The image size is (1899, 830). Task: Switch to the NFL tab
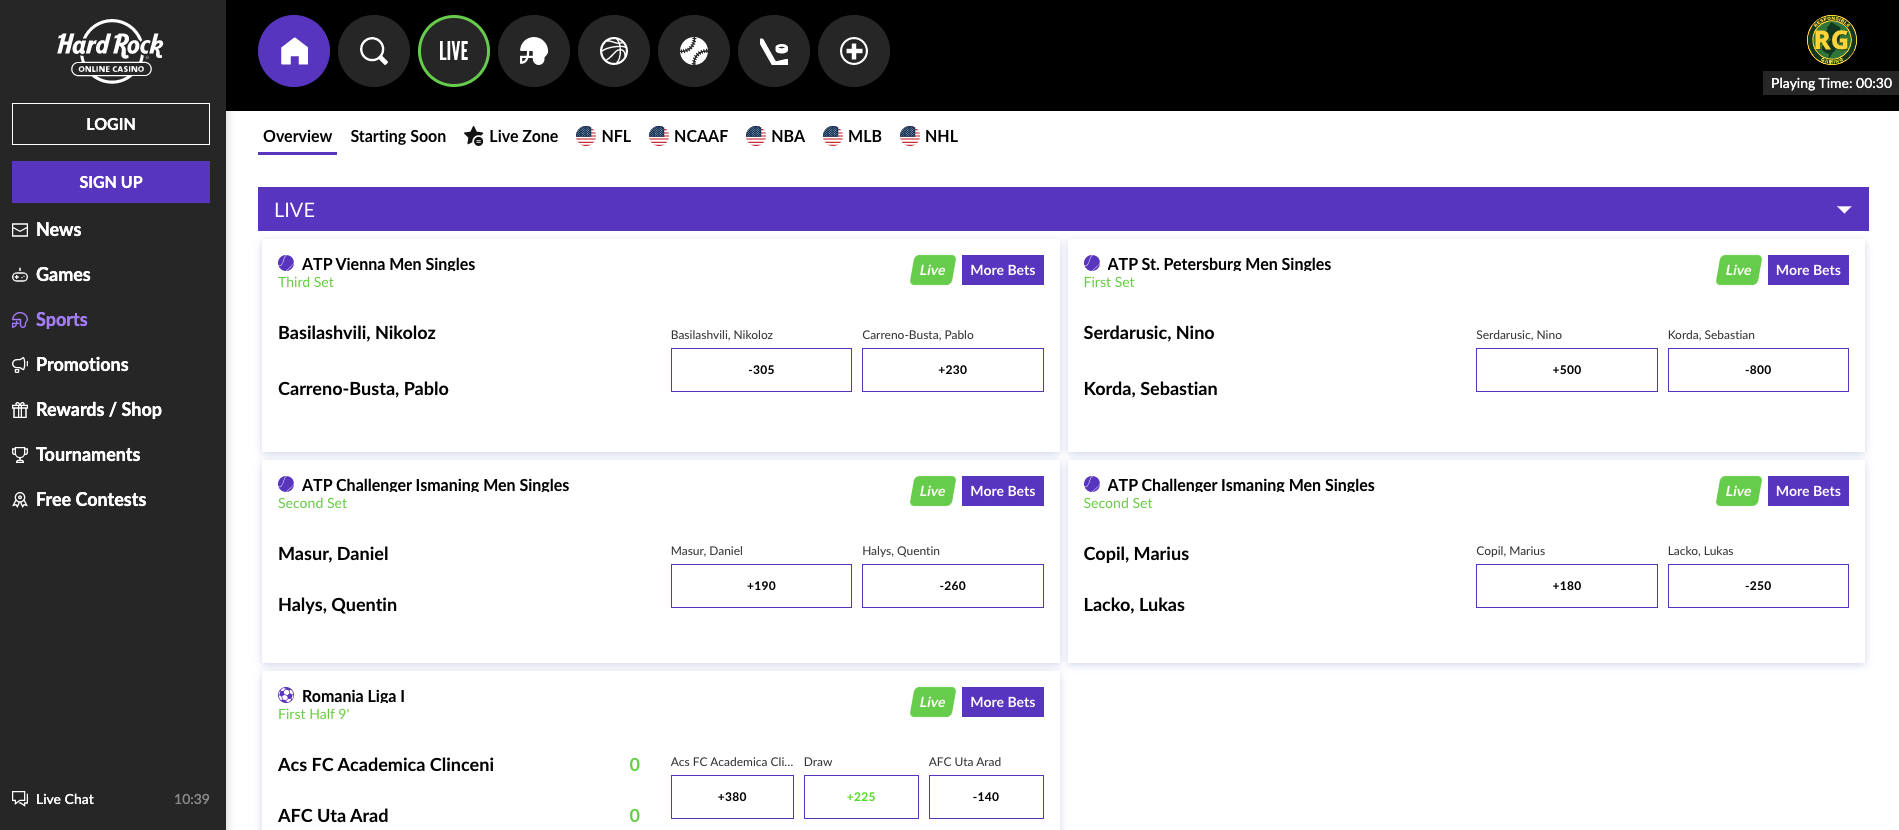pos(603,136)
